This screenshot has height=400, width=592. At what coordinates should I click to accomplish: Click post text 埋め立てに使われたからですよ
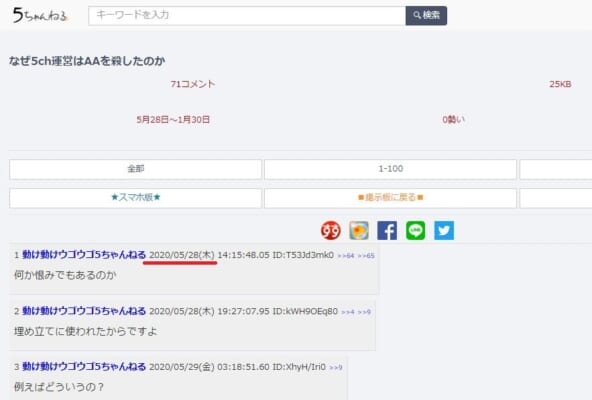tap(85, 332)
